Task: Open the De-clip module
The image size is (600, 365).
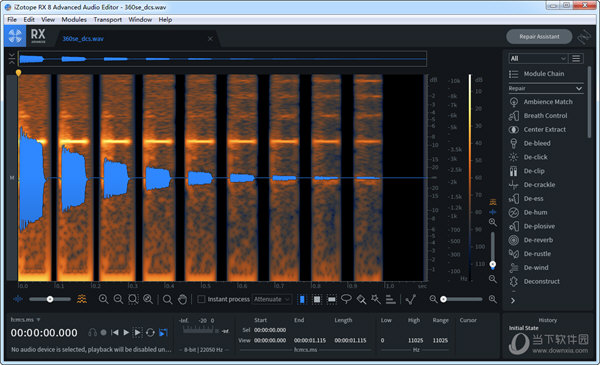Action: pos(527,171)
